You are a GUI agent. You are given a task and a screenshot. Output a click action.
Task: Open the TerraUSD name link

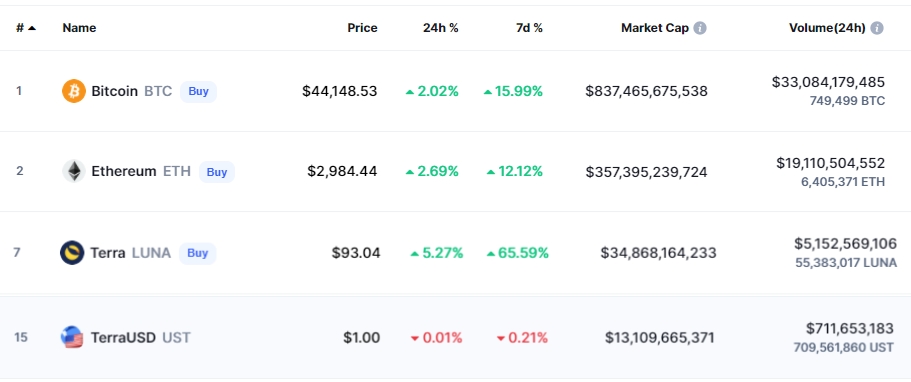[x=123, y=338]
